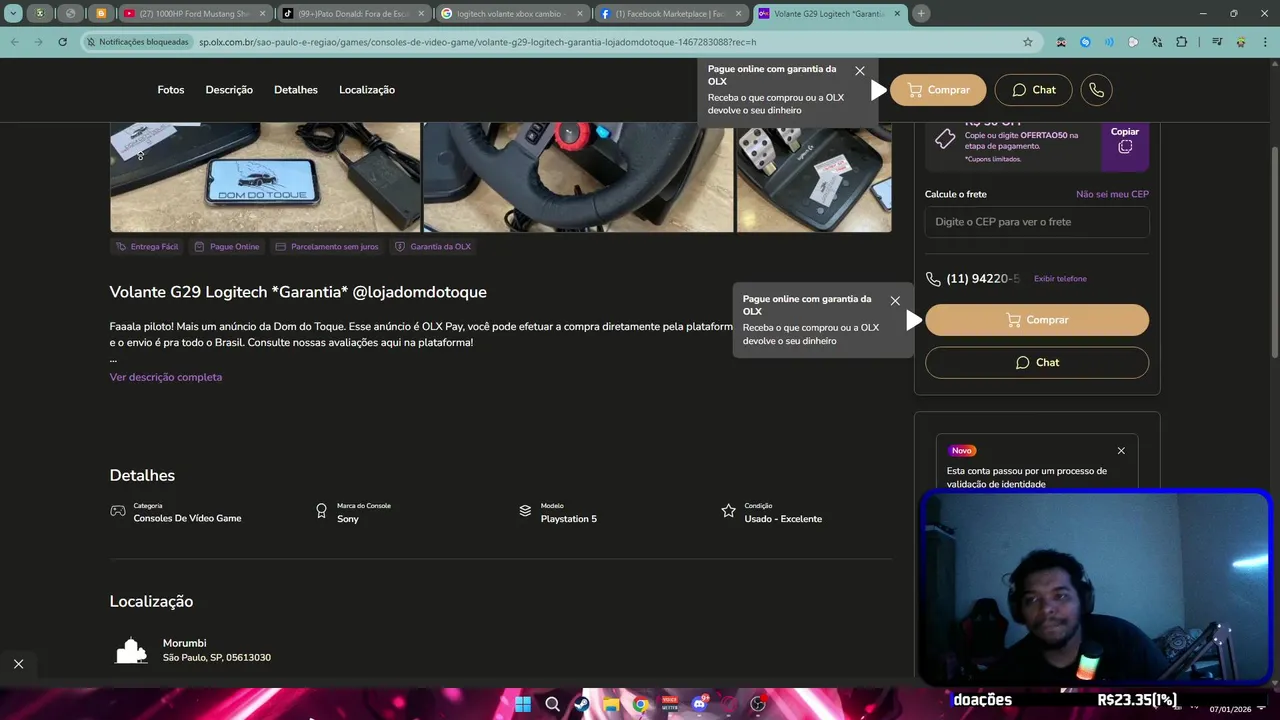
Task: Open Windows taskbar search
Action: pos(552,704)
